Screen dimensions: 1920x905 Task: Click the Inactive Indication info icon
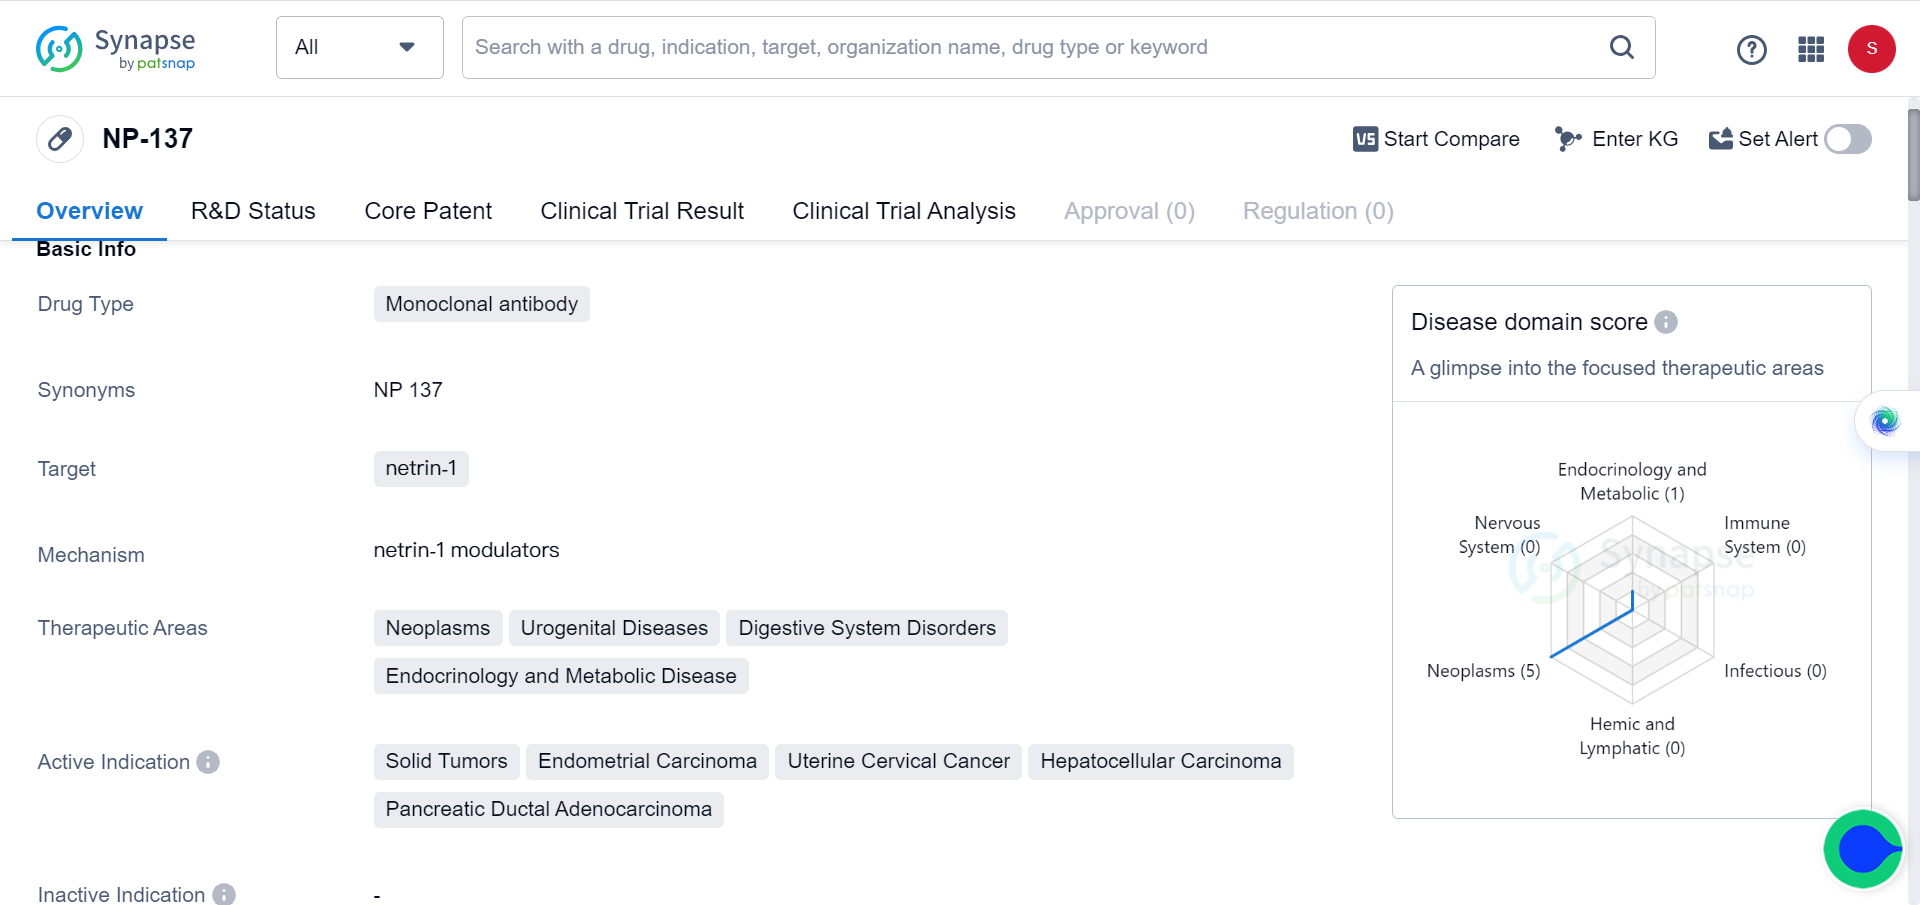224,894
